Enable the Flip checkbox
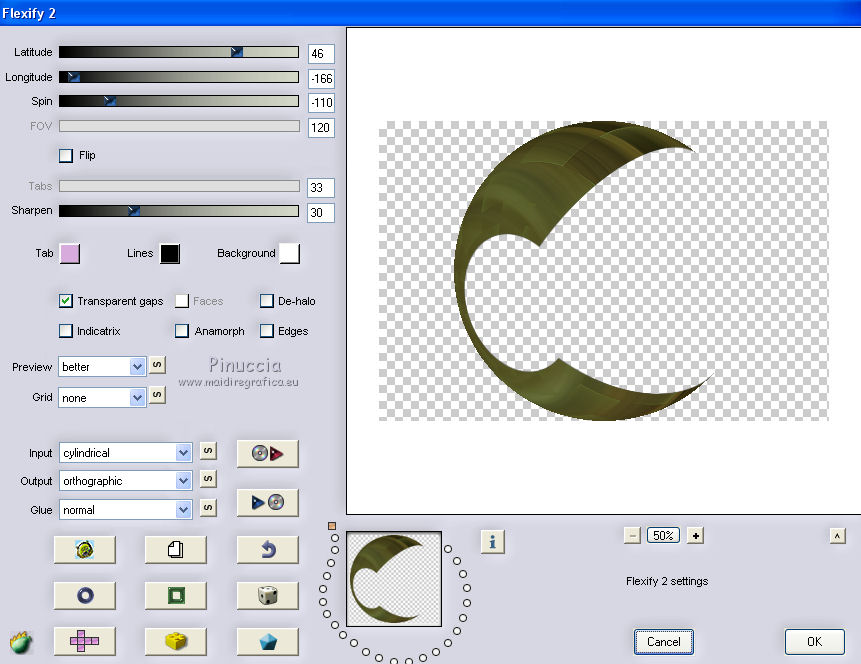This screenshot has height=664, width=861. 66,155
